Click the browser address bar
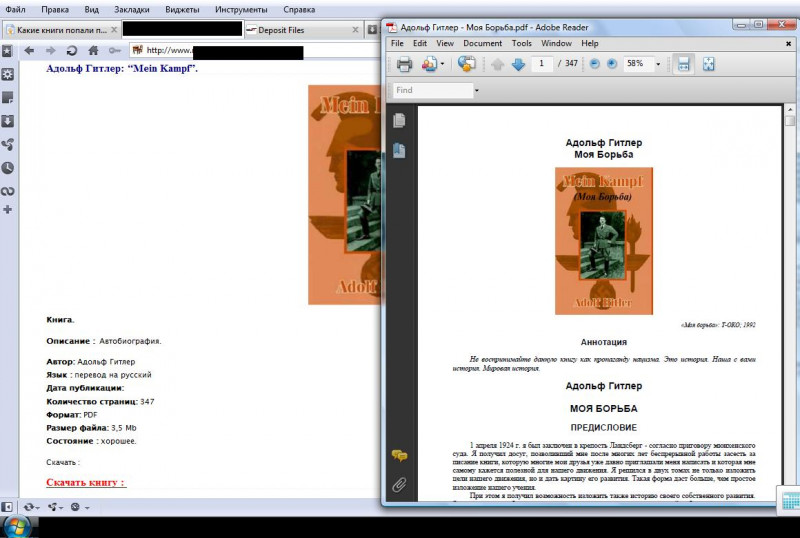This screenshot has height=538, width=800. [x=255, y=50]
